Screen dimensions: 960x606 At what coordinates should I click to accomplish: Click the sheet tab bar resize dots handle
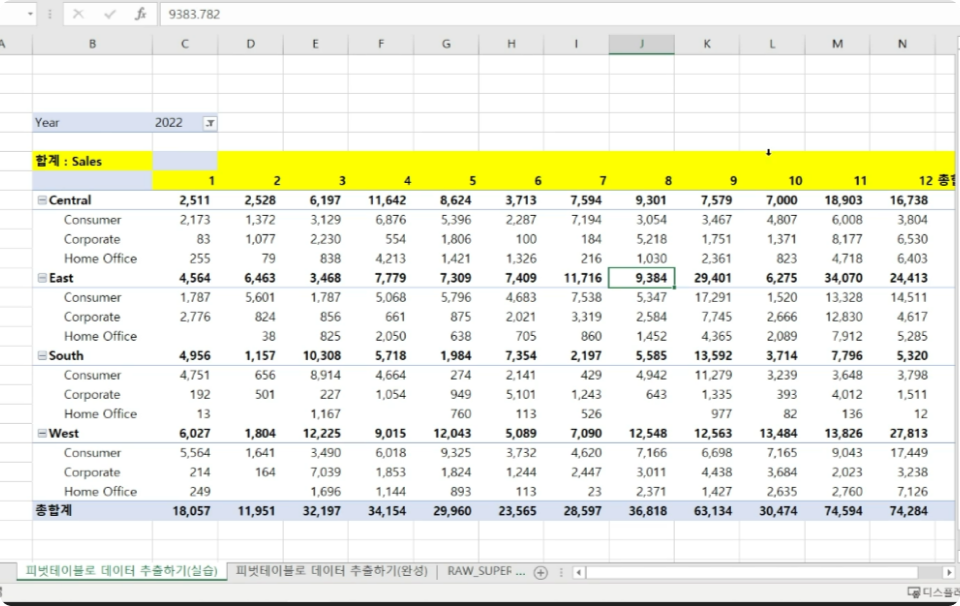click(561, 572)
